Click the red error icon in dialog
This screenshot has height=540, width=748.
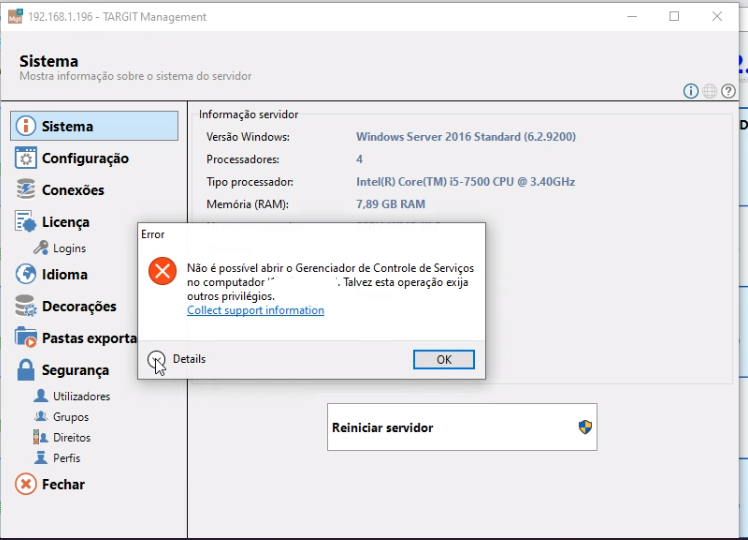pyautogui.click(x=162, y=271)
